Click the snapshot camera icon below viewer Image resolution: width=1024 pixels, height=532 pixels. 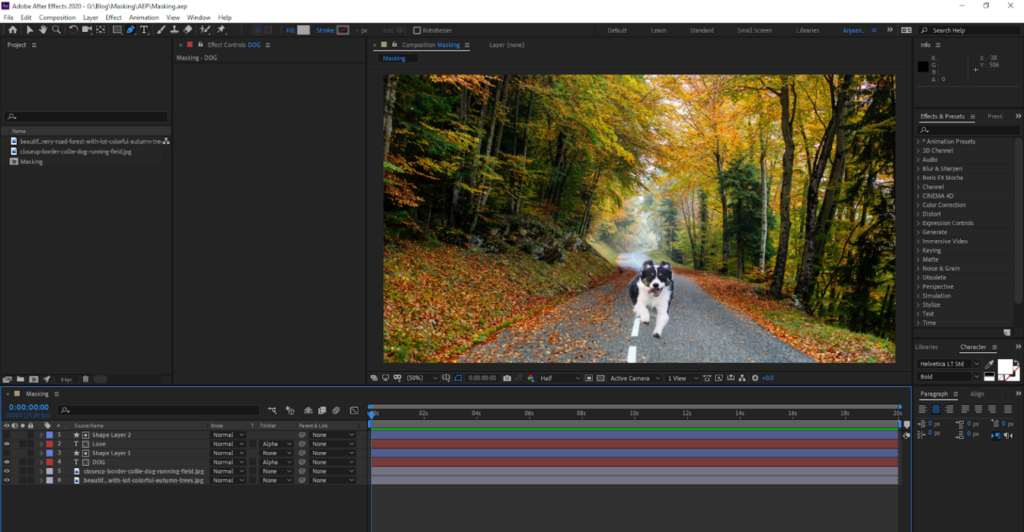[507, 378]
